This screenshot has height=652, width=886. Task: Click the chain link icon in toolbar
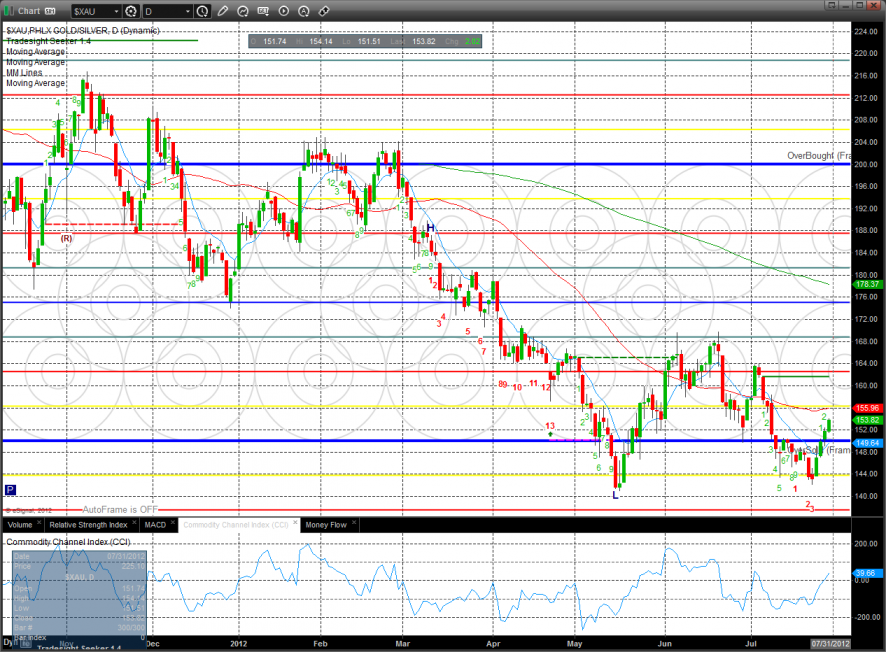point(325,11)
